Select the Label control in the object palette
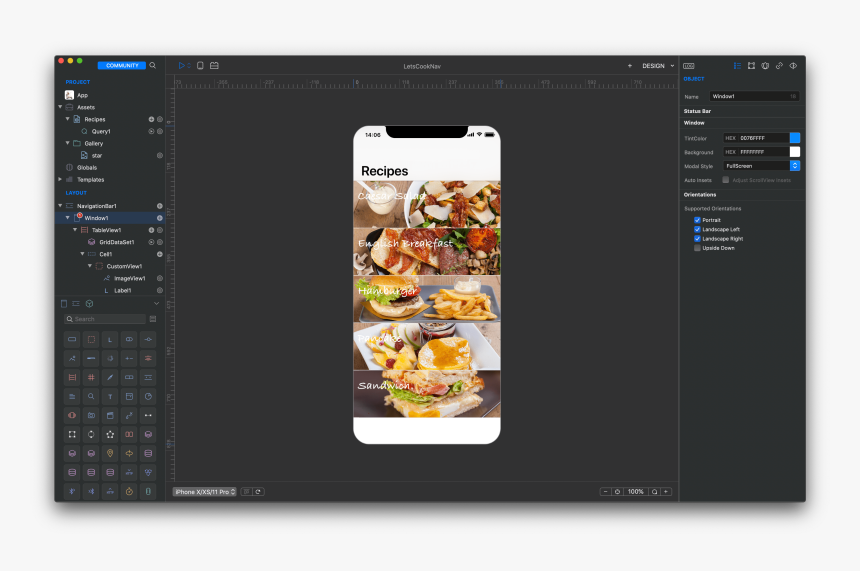 [110, 340]
